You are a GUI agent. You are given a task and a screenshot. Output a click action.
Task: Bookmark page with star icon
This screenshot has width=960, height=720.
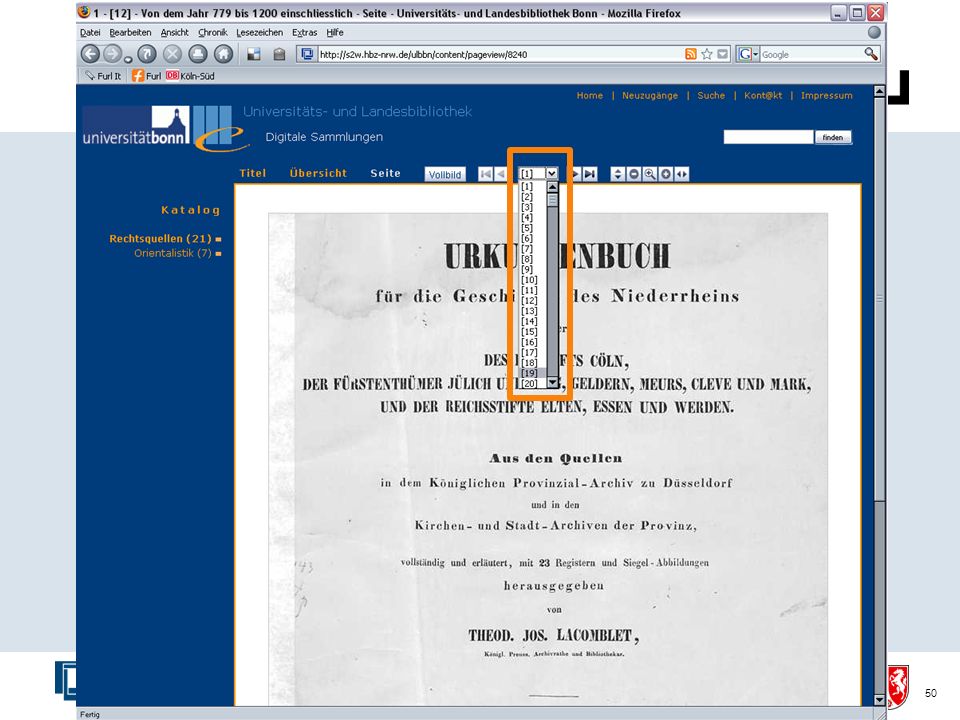click(x=707, y=54)
